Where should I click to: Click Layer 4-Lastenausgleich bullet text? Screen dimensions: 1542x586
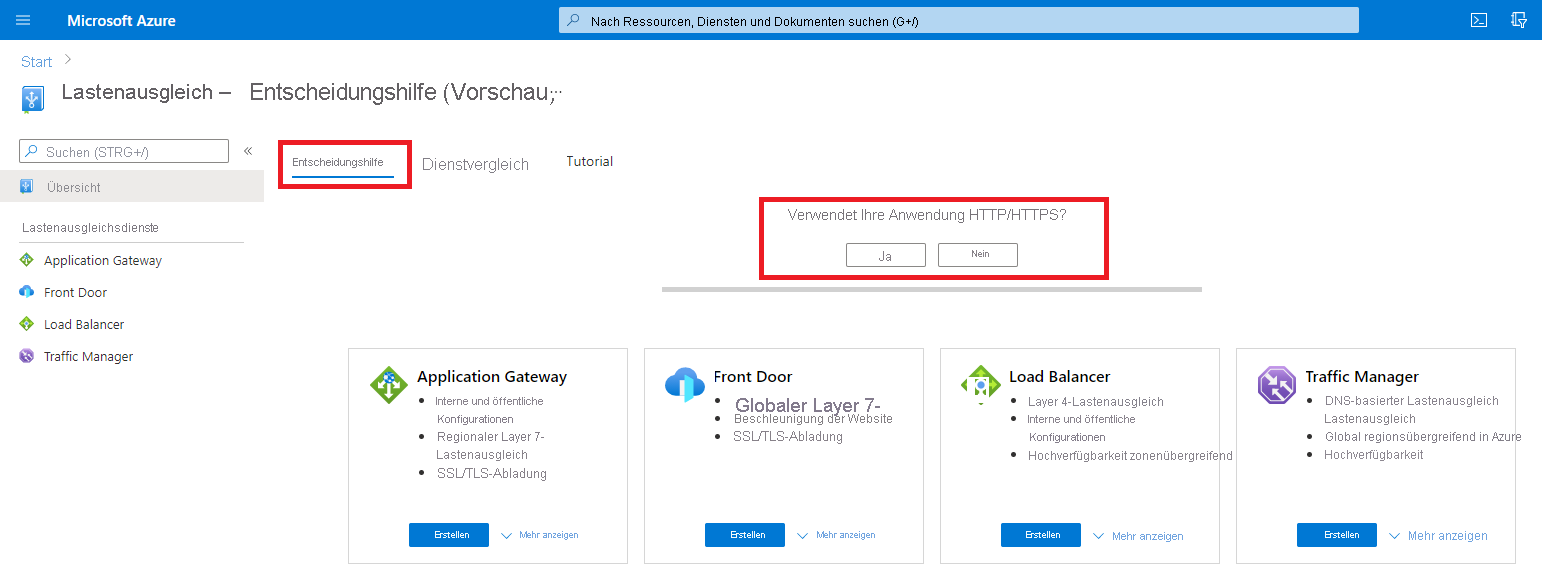[1096, 402]
